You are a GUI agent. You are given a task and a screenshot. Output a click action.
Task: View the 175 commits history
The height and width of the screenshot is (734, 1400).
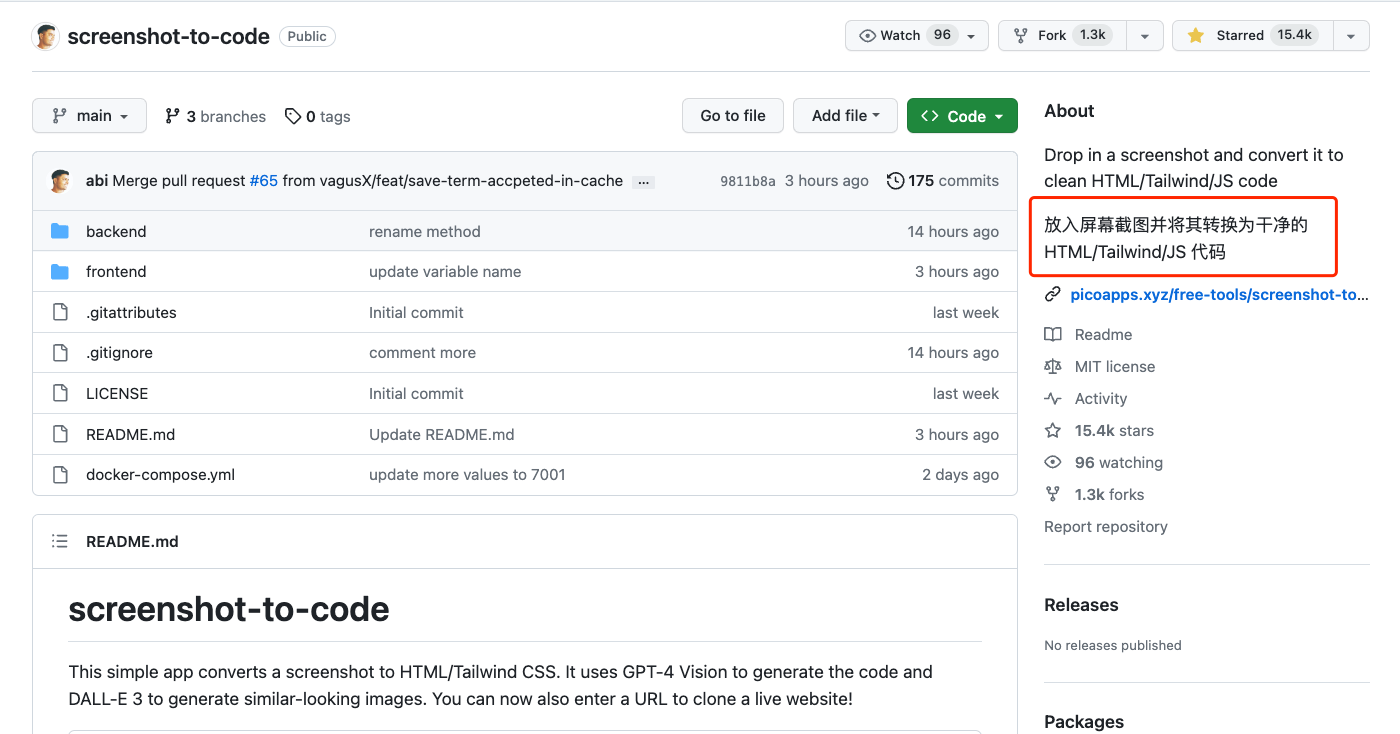pyautogui.click(x=942, y=181)
